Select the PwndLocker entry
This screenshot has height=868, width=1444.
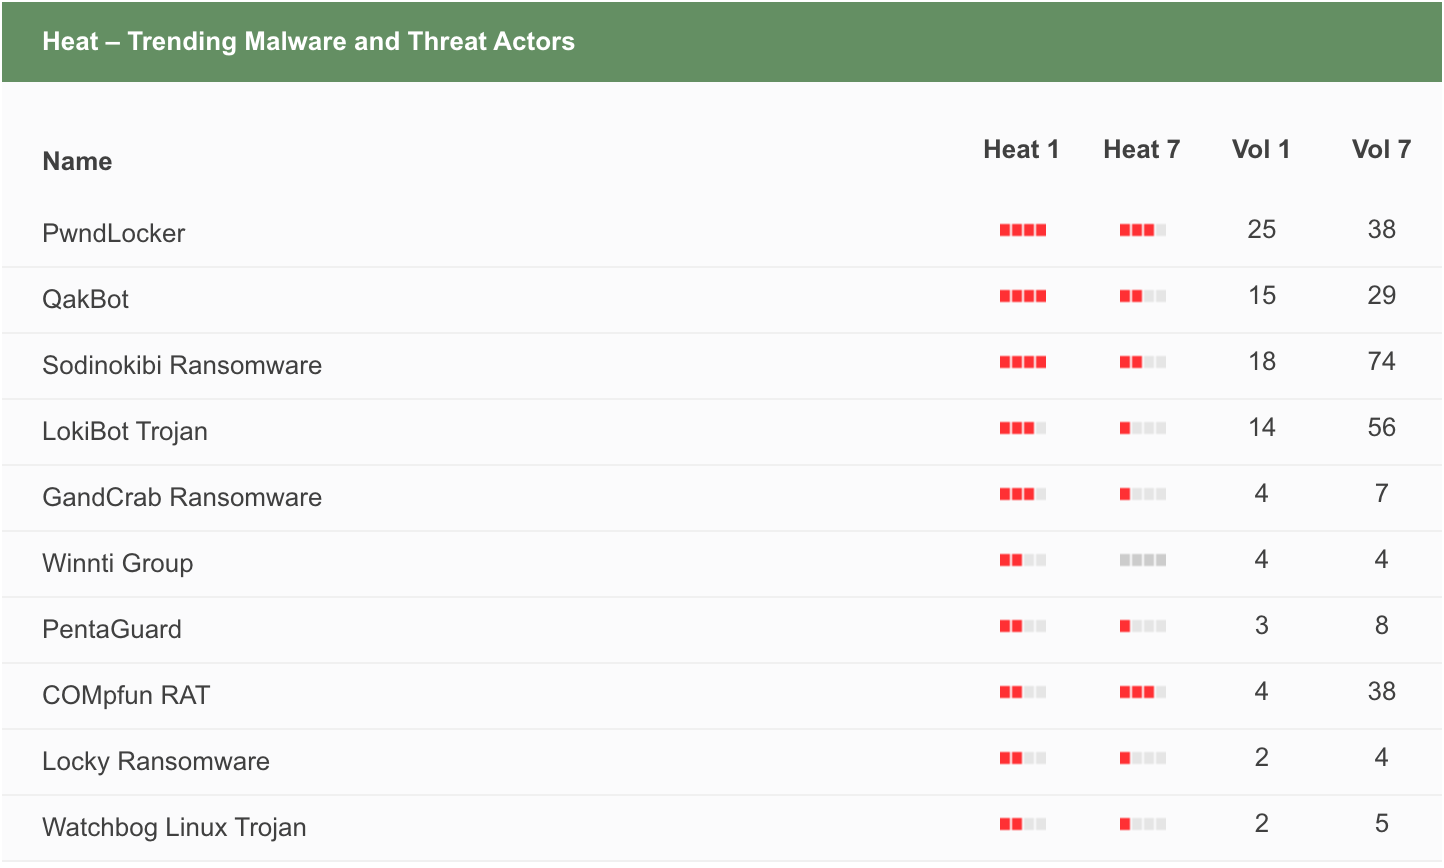pyautogui.click(x=114, y=233)
